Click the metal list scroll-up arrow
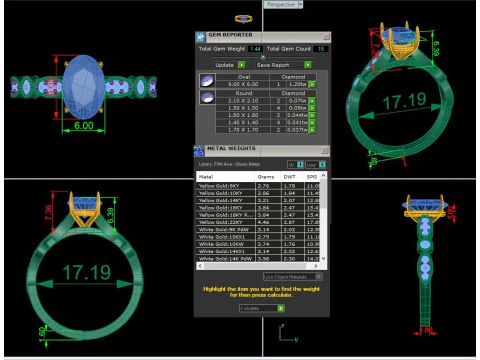Image resolution: width=480 pixels, height=360 pixels. pos(323,175)
